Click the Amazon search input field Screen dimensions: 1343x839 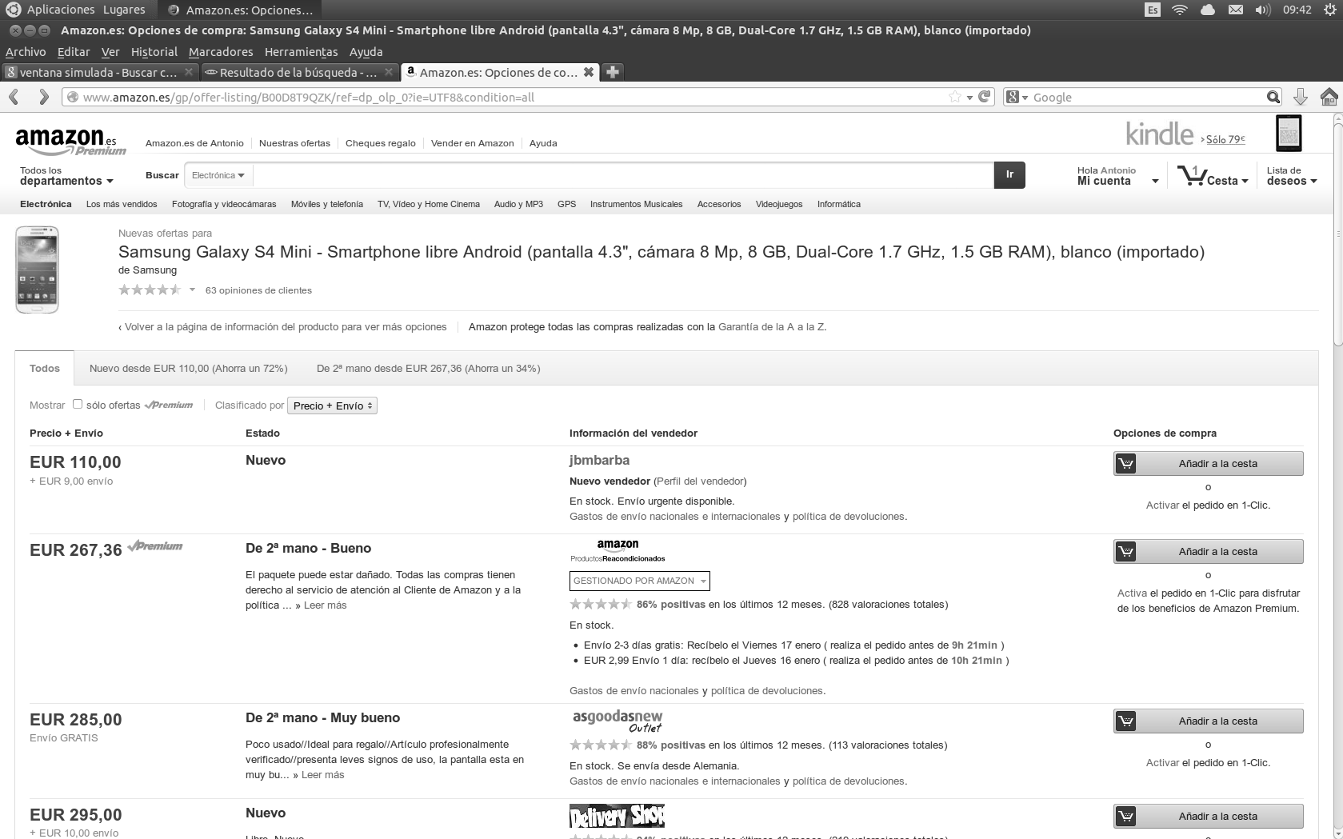point(623,175)
